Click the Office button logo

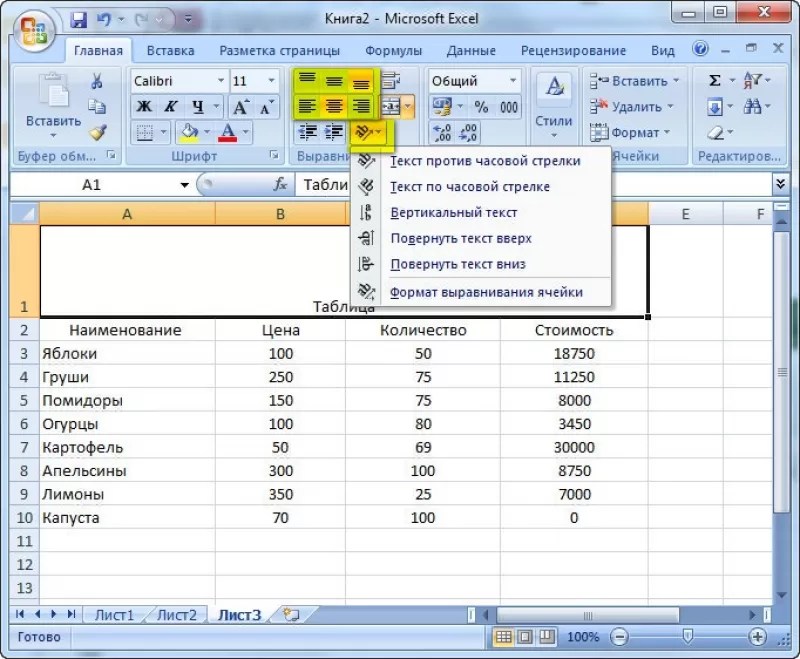pyautogui.click(x=34, y=30)
